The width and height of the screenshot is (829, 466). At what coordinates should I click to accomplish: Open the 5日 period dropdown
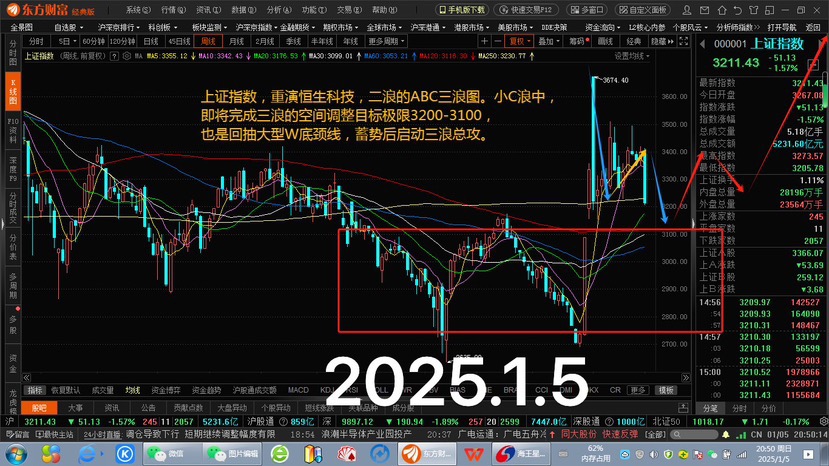pyautogui.click(x=67, y=41)
